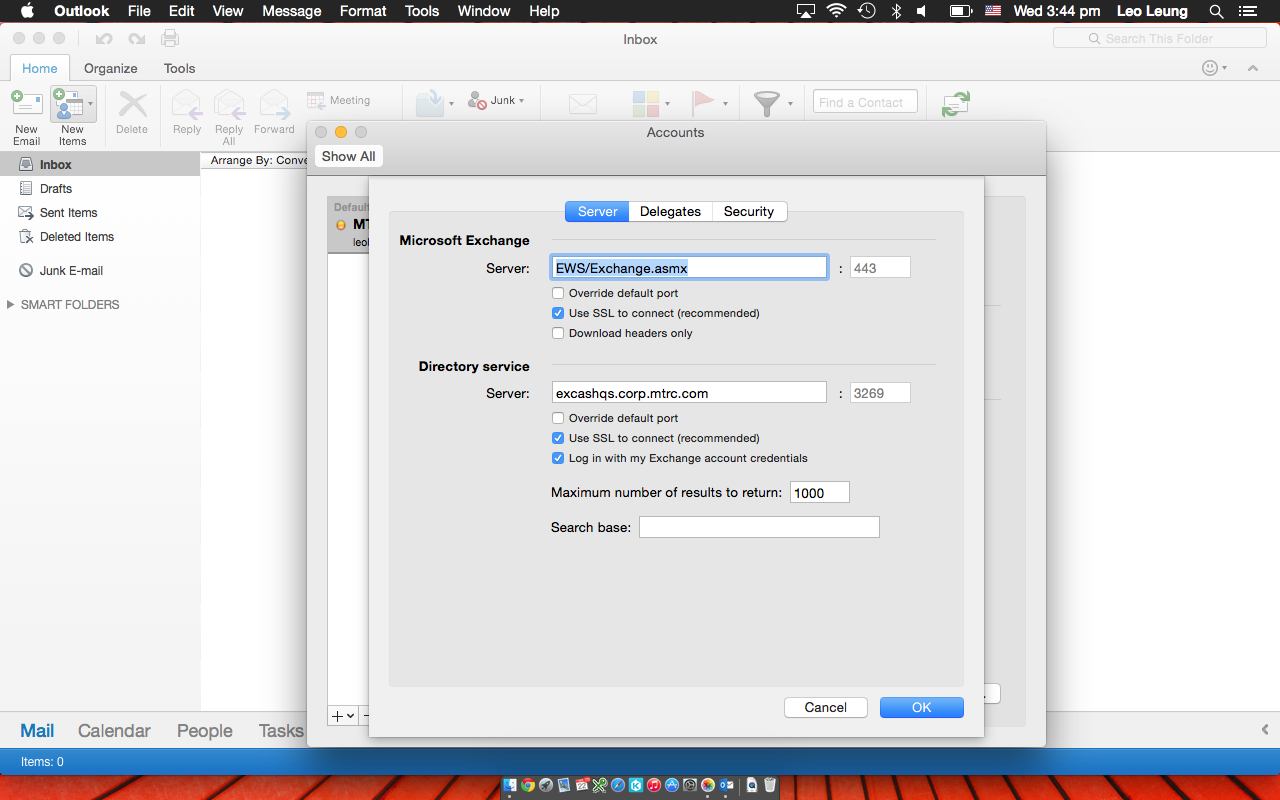Viewport: 1280px width, 800px height.
Task: Click the Directory service Server field
Action: [690, 393]
